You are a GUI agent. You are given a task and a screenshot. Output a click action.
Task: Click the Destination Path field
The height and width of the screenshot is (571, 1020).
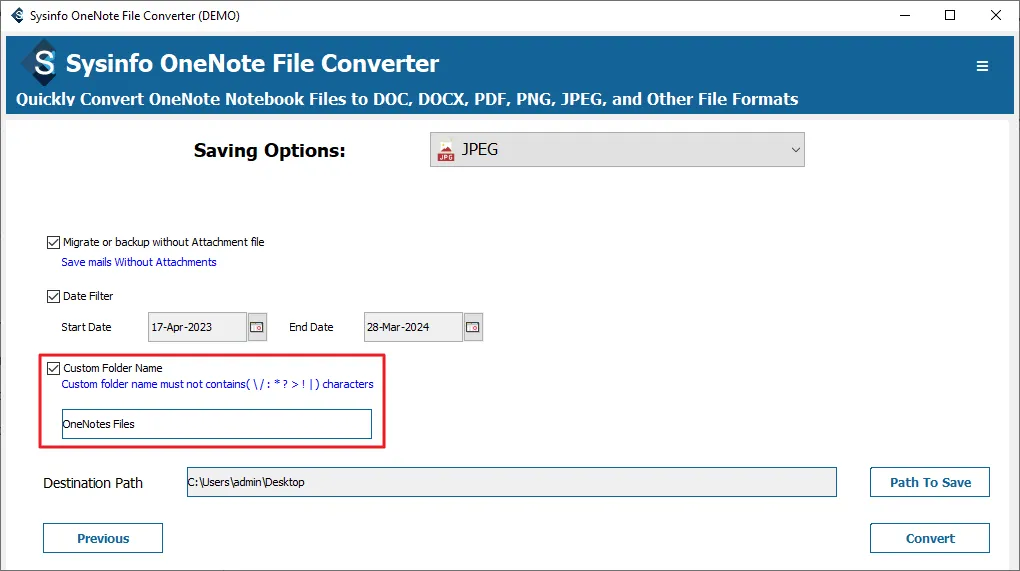tap(512, 482)
